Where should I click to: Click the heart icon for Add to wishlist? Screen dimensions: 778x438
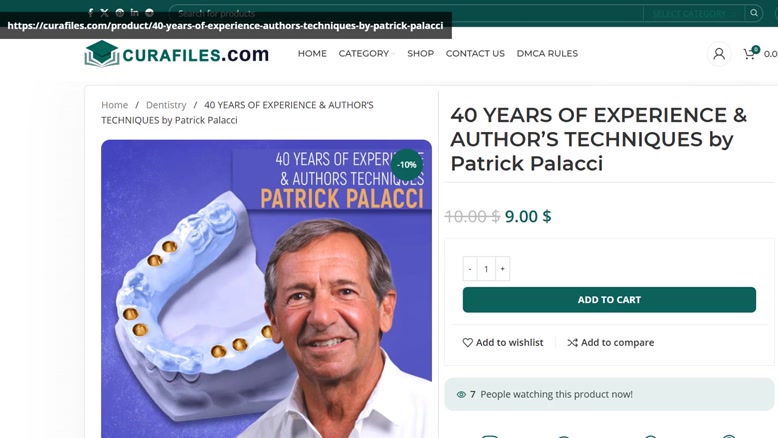(x=467, y=342)
